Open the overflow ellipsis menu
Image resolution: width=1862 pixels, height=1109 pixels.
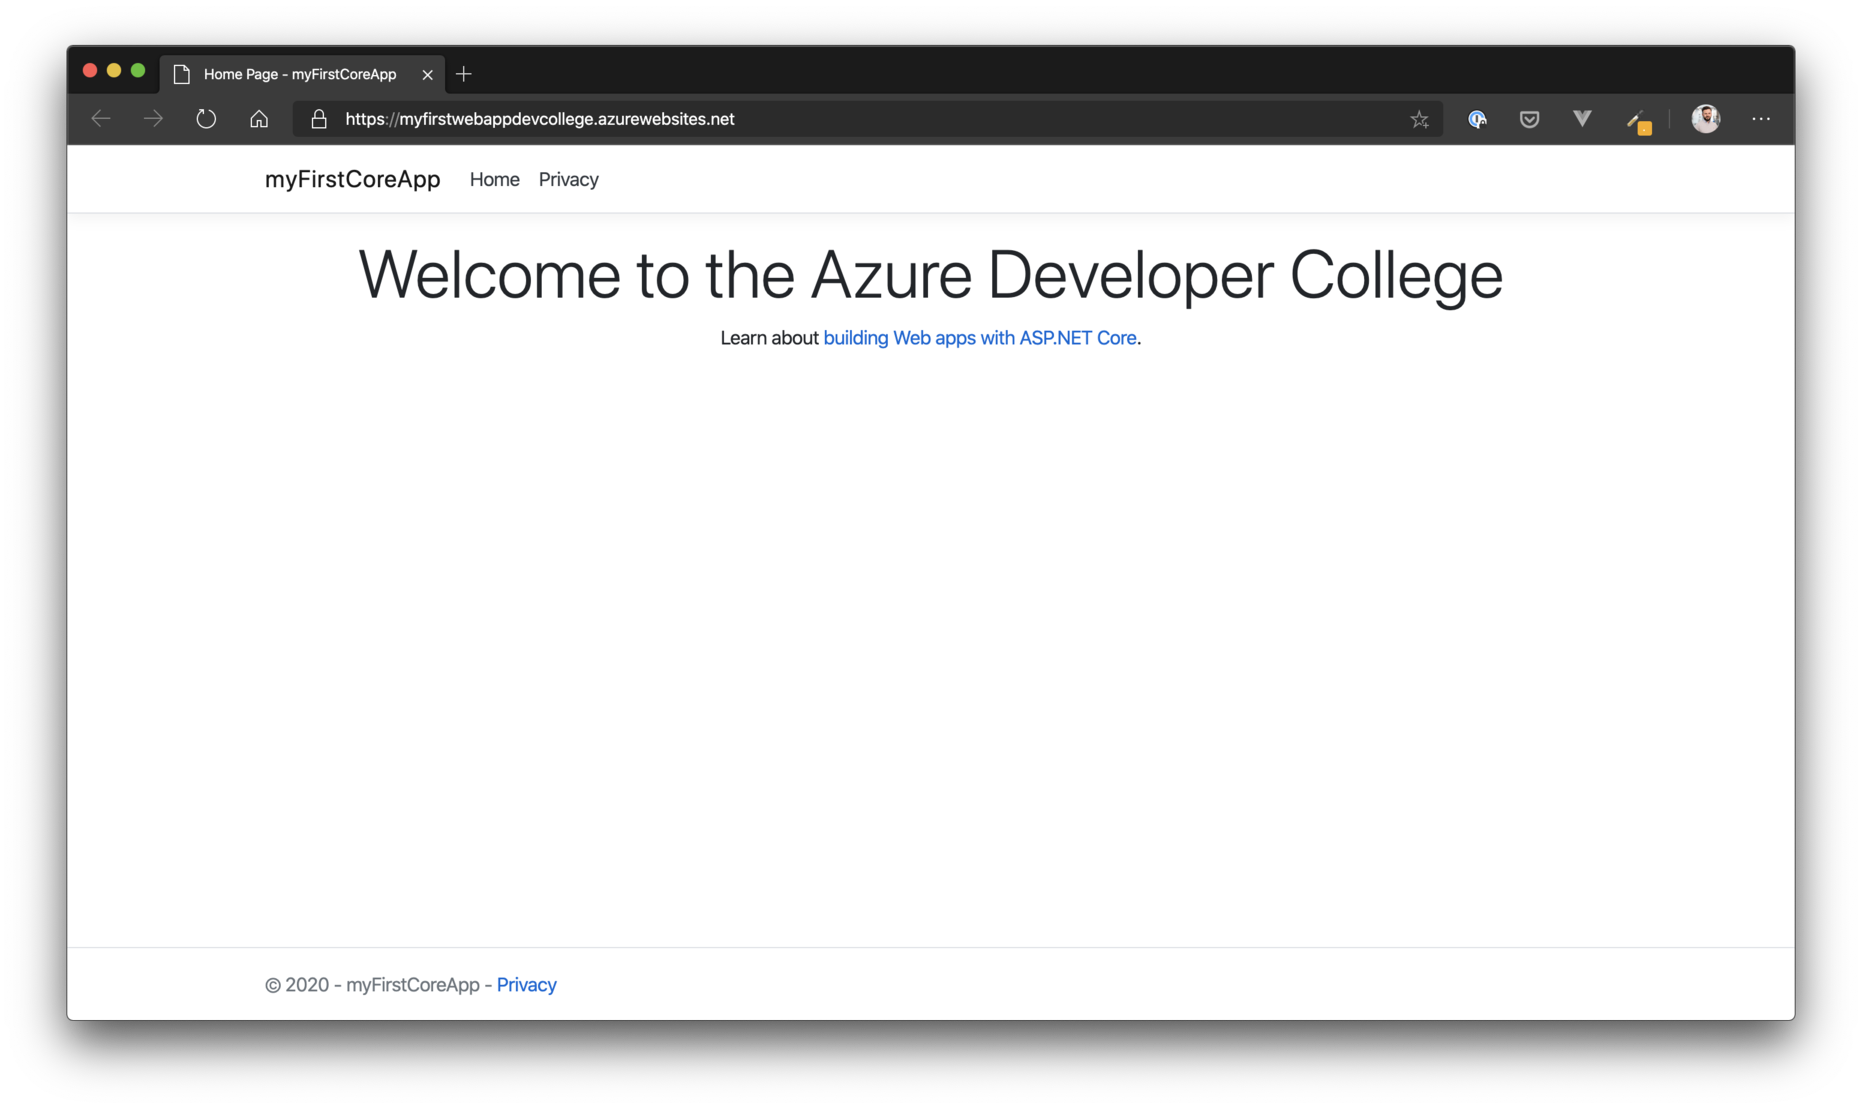pos(1759,119)
